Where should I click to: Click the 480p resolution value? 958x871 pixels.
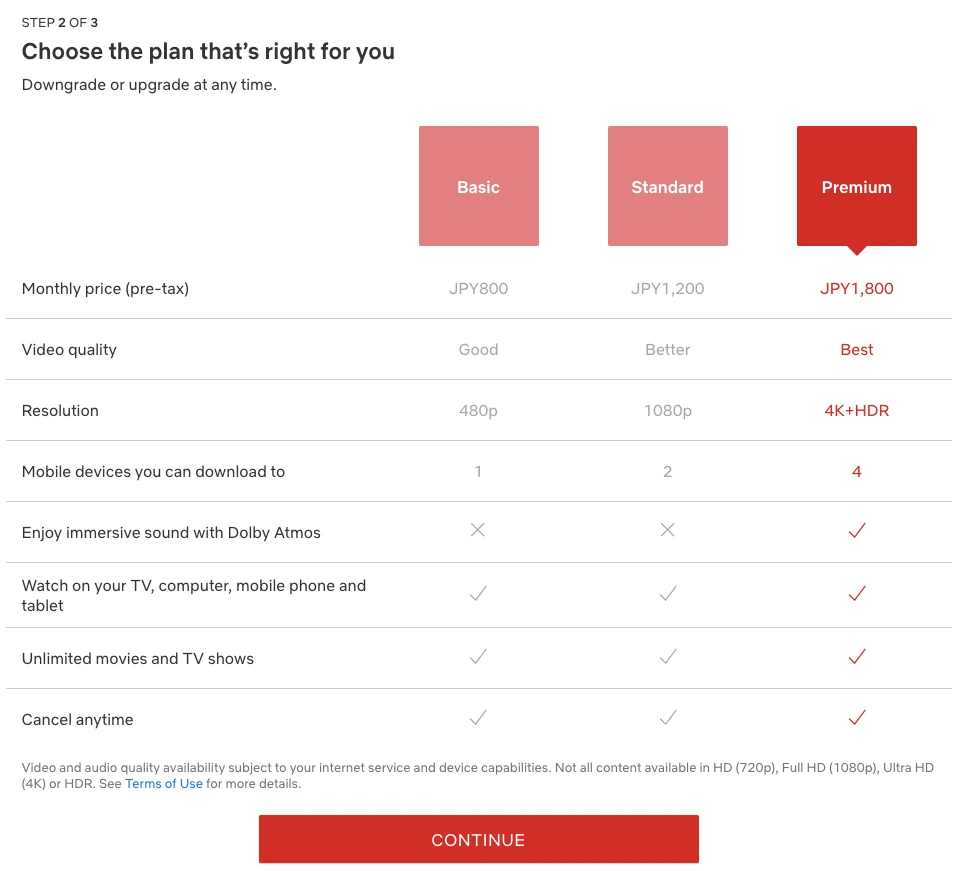coord(478,411)
